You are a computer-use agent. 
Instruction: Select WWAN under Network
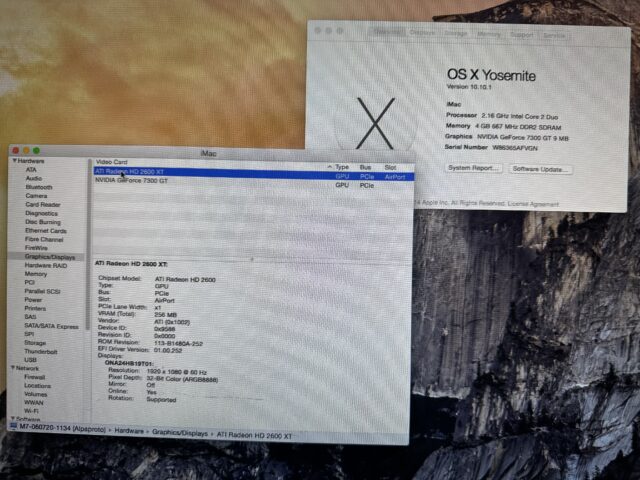[34, 402]
